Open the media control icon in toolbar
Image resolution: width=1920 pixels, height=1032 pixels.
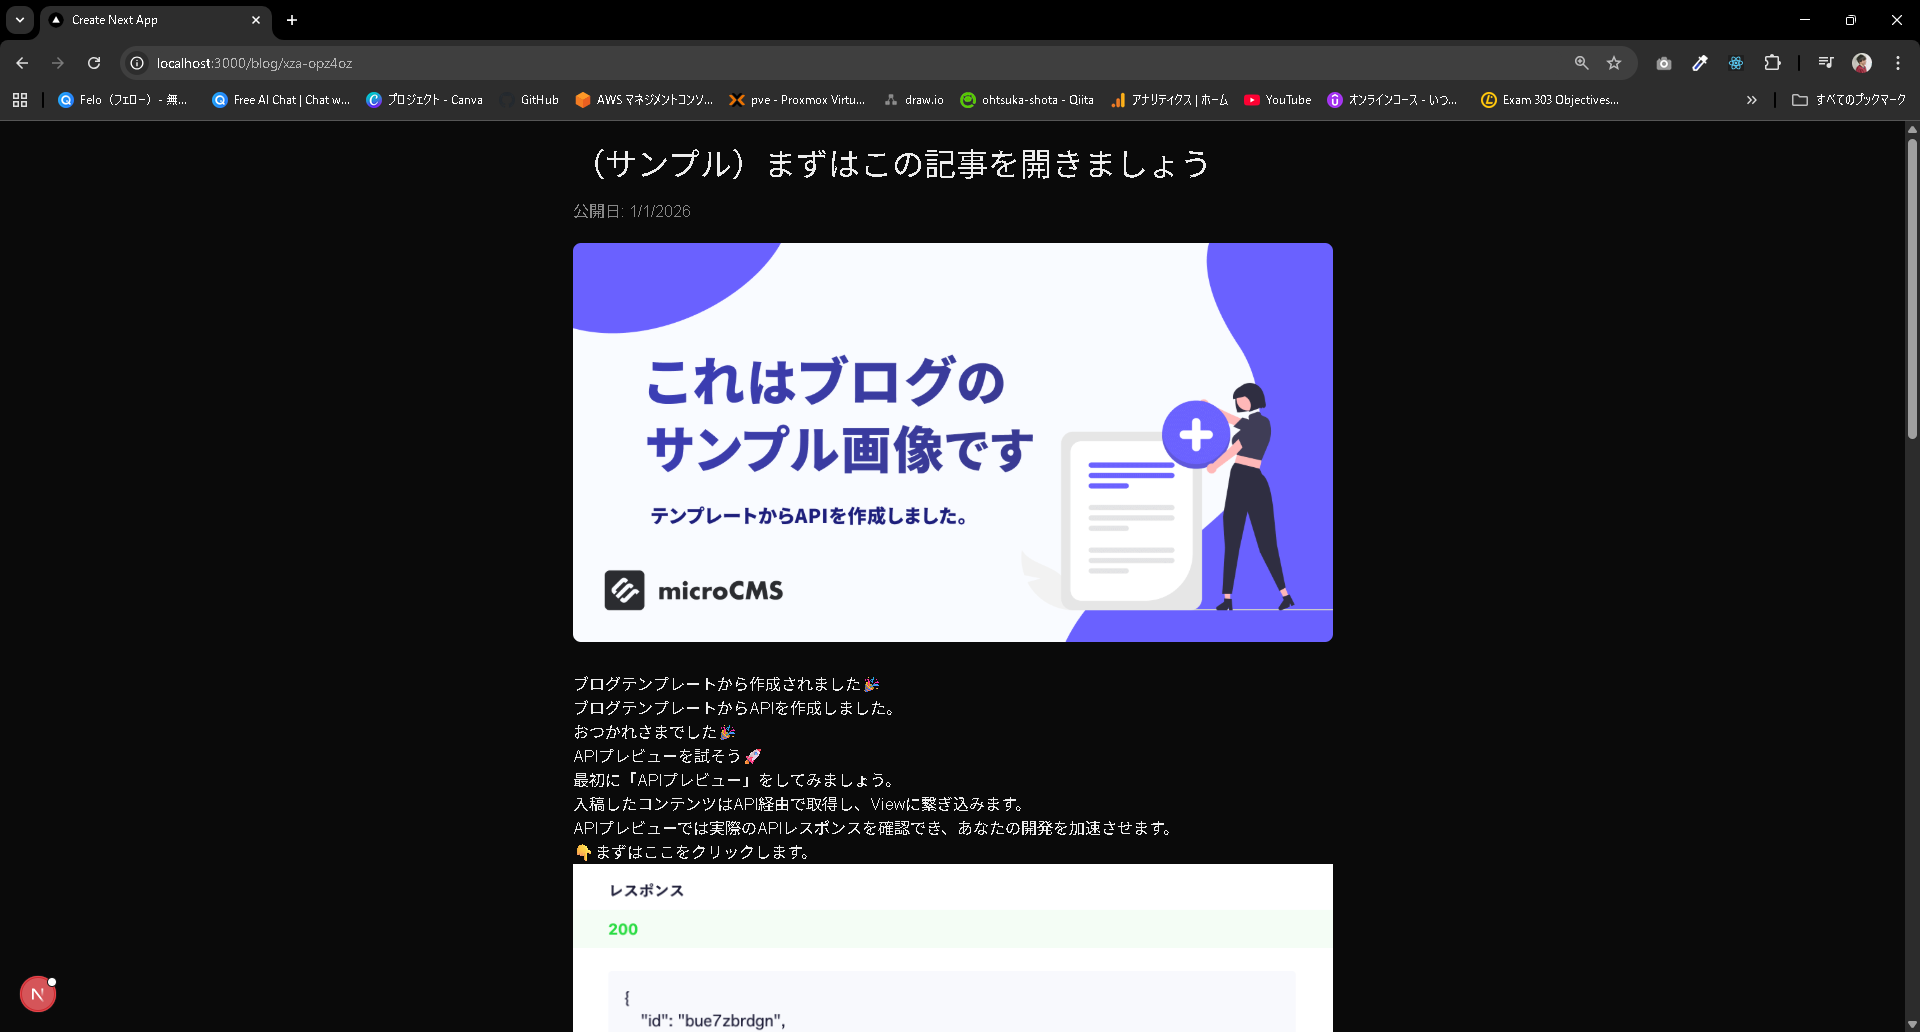[x=1826, y=63]
